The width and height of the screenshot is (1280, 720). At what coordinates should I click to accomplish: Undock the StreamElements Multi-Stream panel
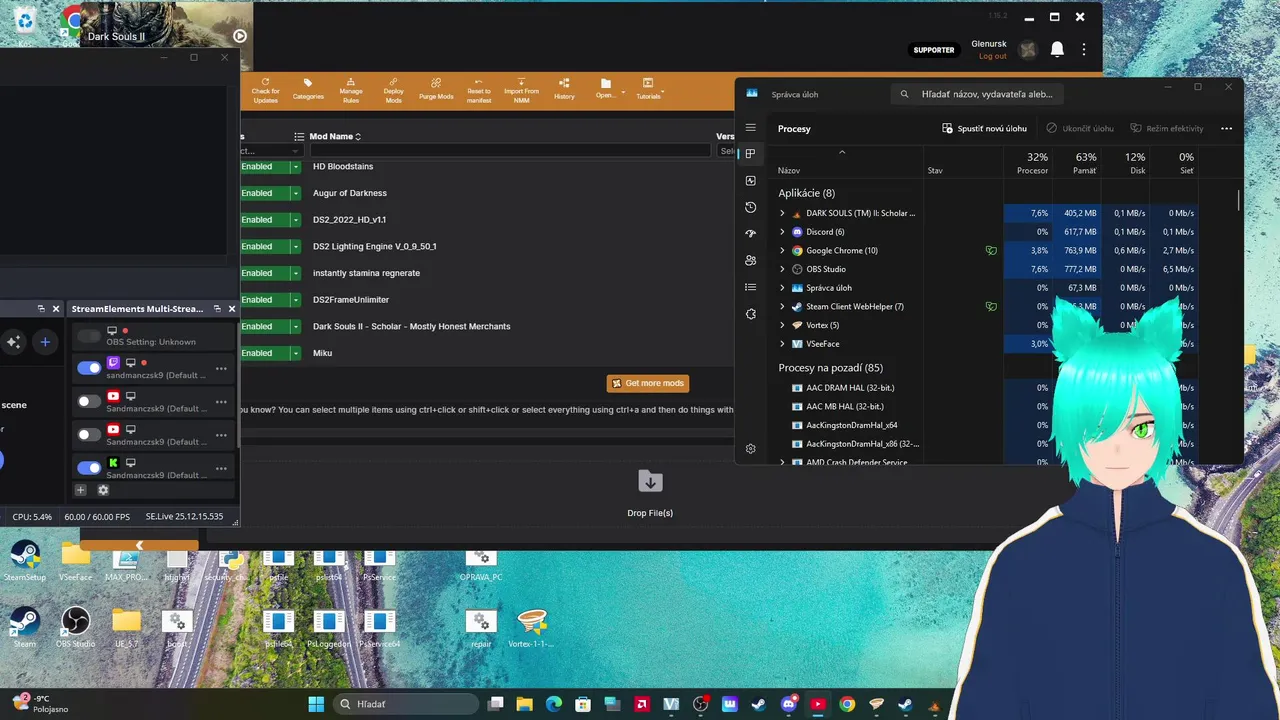pyautogui.click(x=217, y=309)
